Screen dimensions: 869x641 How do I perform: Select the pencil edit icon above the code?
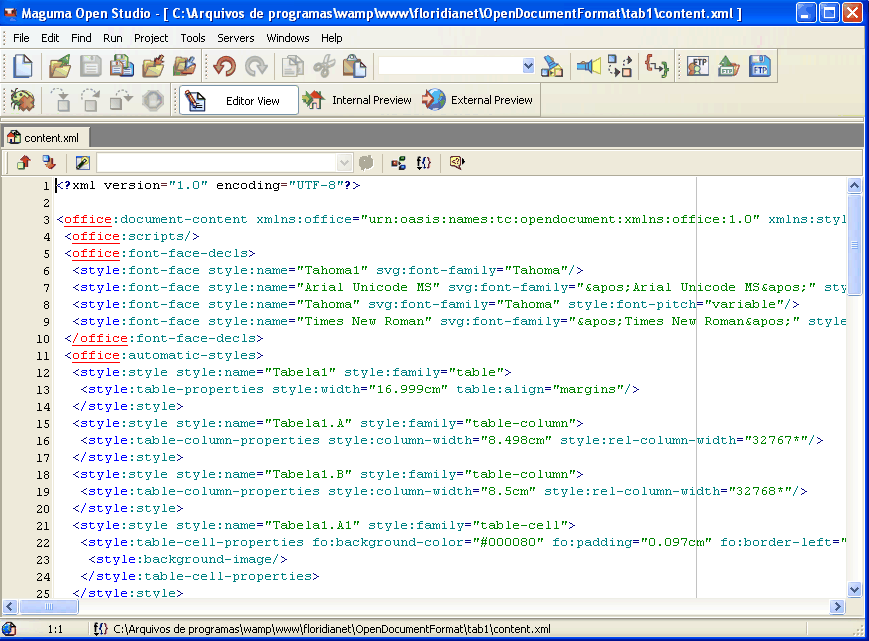point(82,162)
